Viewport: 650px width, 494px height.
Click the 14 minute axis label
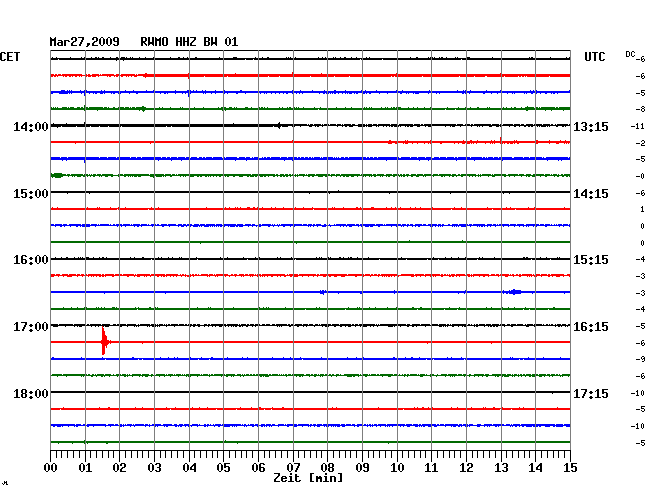535,468
